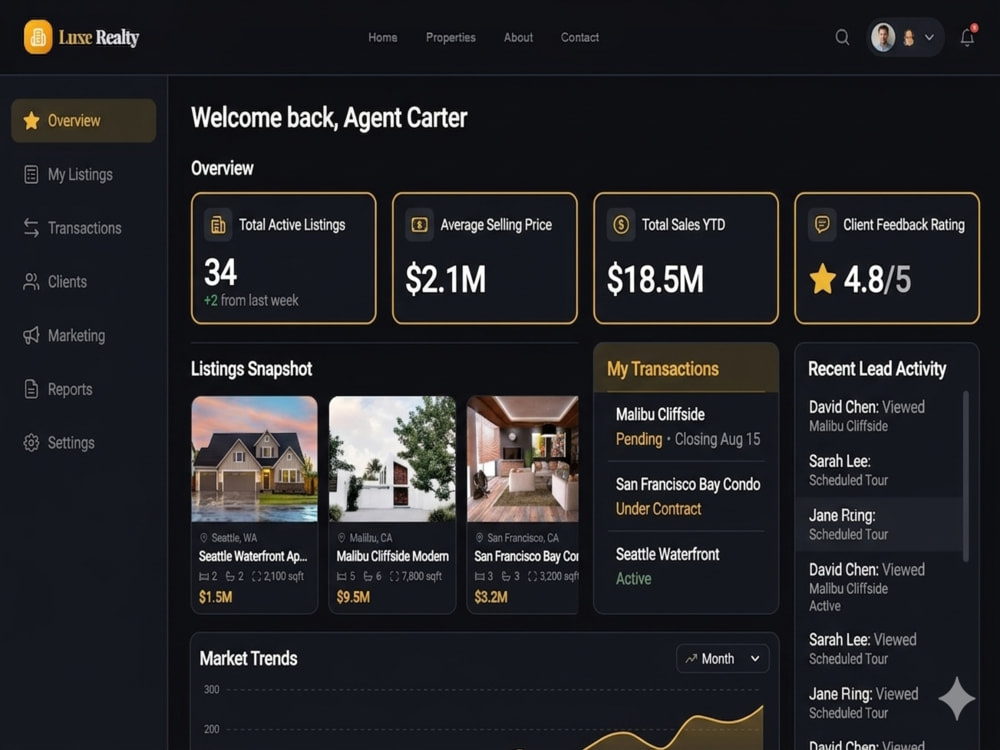Open the Seattle Waterfront transaction
Screen dimensions: 1000x750
[x=686, y=566]
